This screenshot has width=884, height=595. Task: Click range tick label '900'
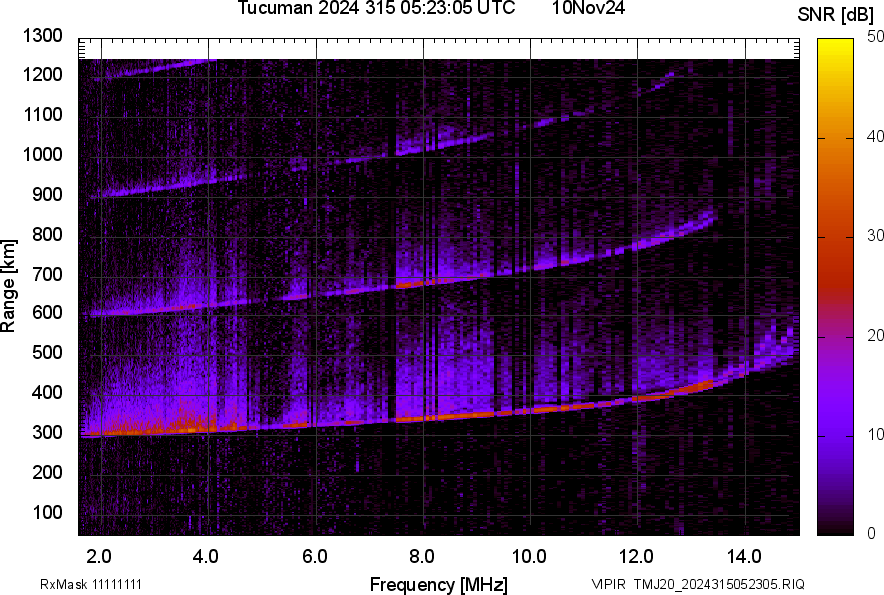[x=47, y=194]
